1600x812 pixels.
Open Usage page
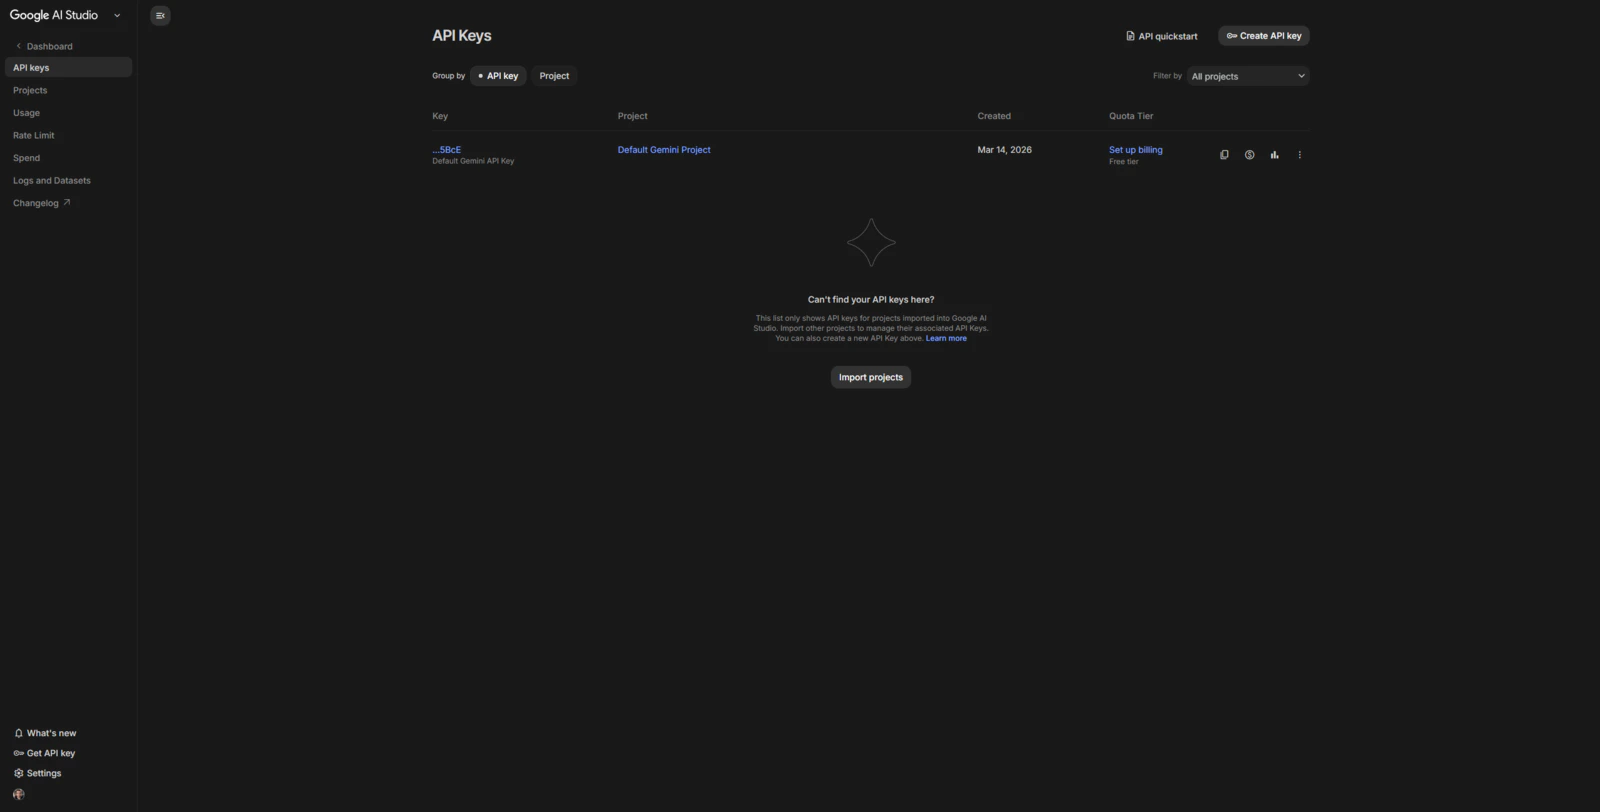(x=26, y=113)
